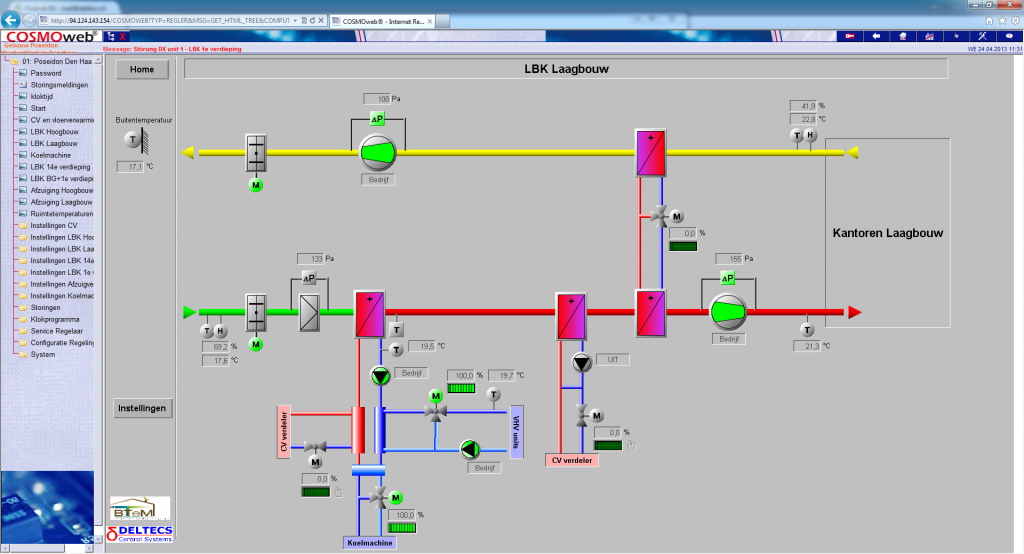Open the crossed tools icon in toolbar
Image resolution: width=1024 pixels, height=554 pixels.
[982, 36]
